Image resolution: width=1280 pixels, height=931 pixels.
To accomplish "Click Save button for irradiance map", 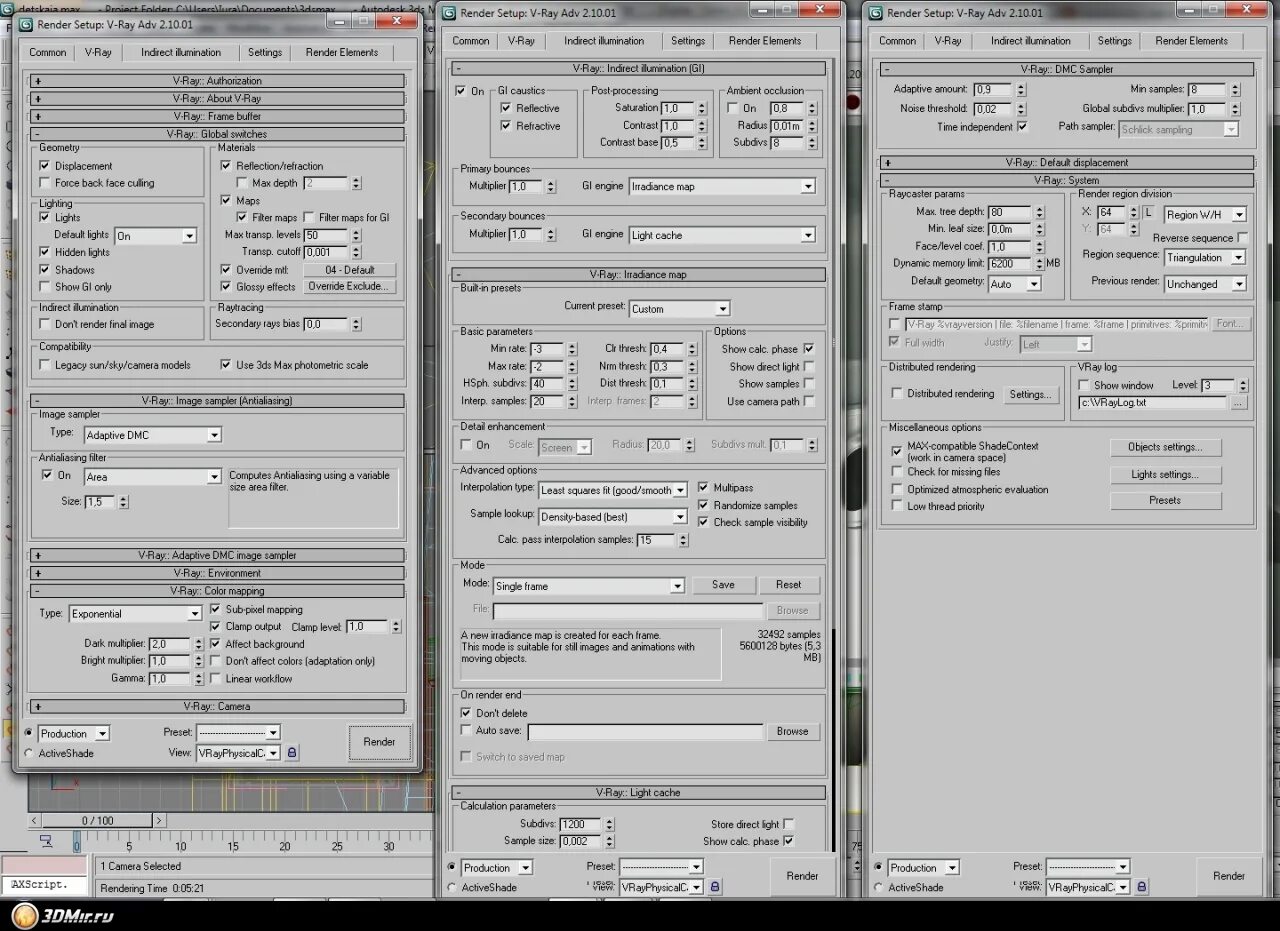I will tap(723, 585).
